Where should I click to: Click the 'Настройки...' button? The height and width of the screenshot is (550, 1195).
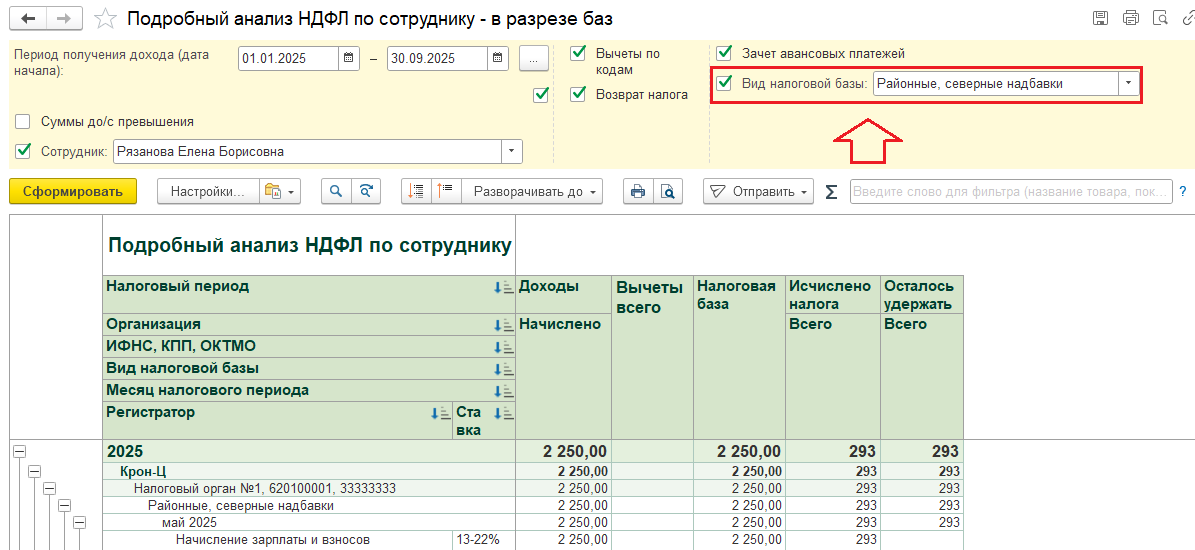click(x=206, y=192)
